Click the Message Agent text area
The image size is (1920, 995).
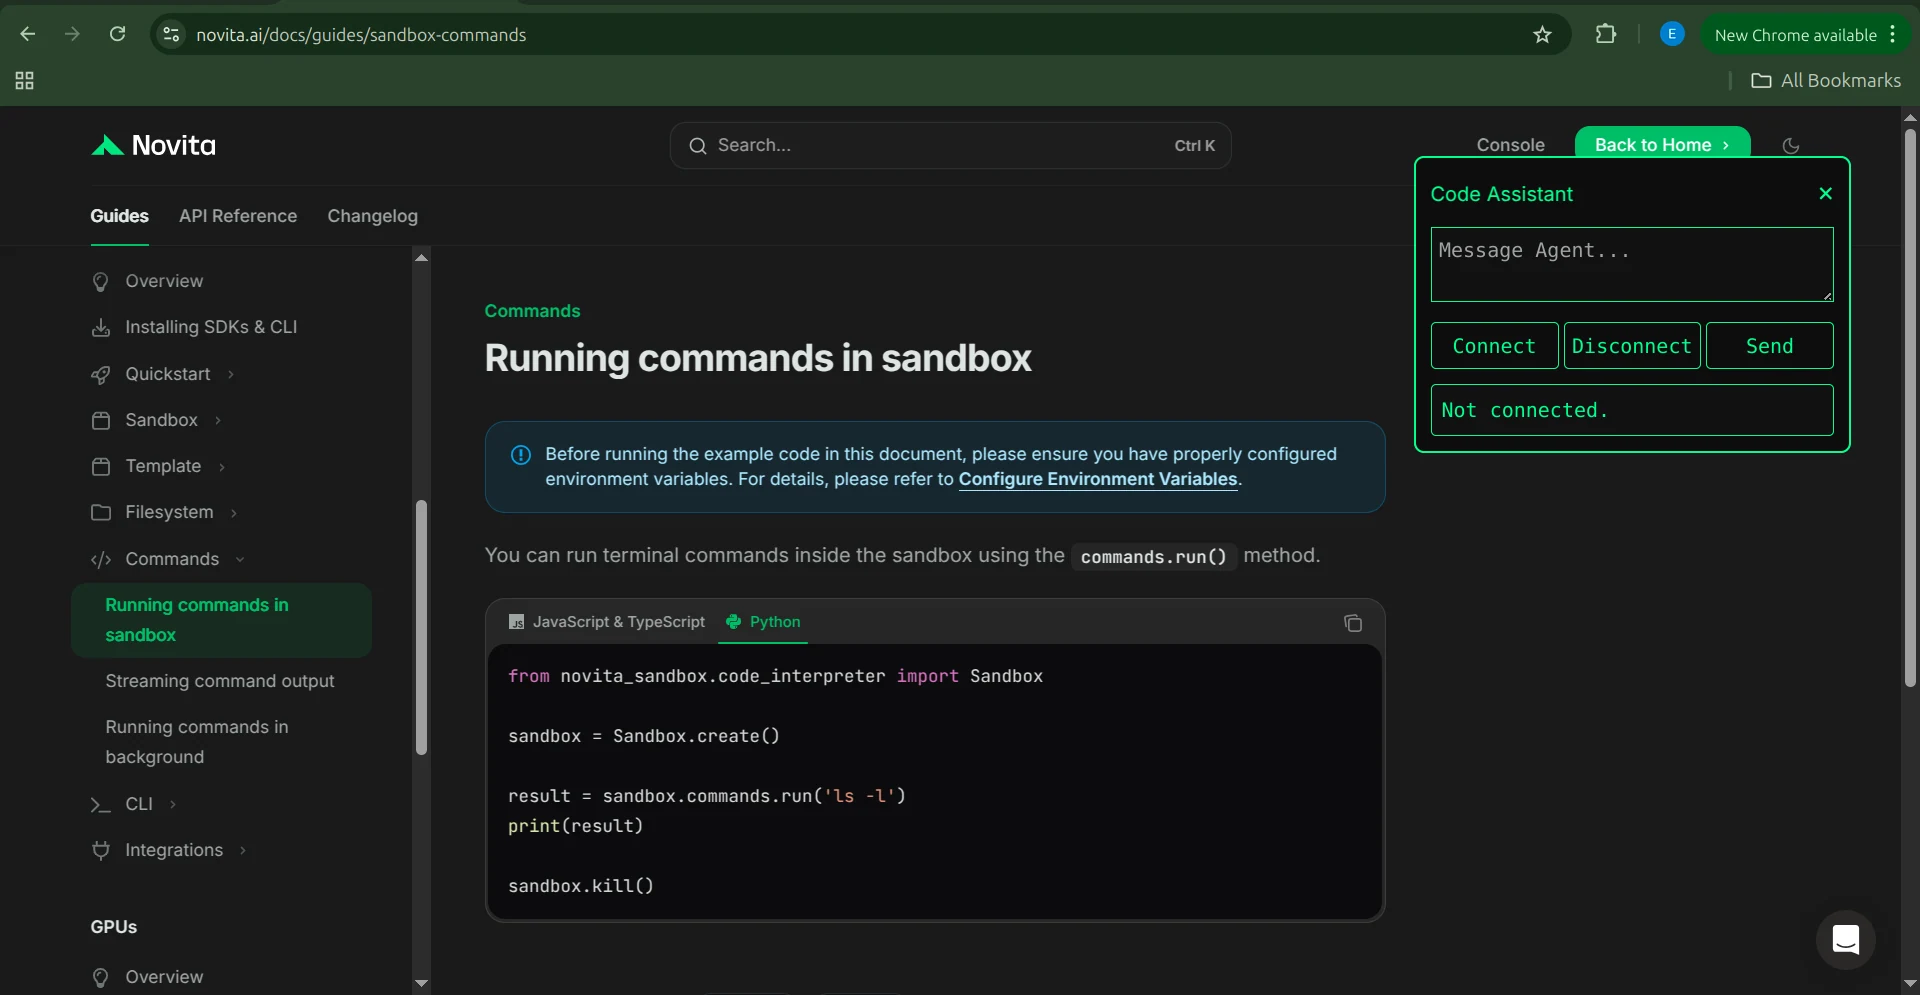tap(1631, 264)
